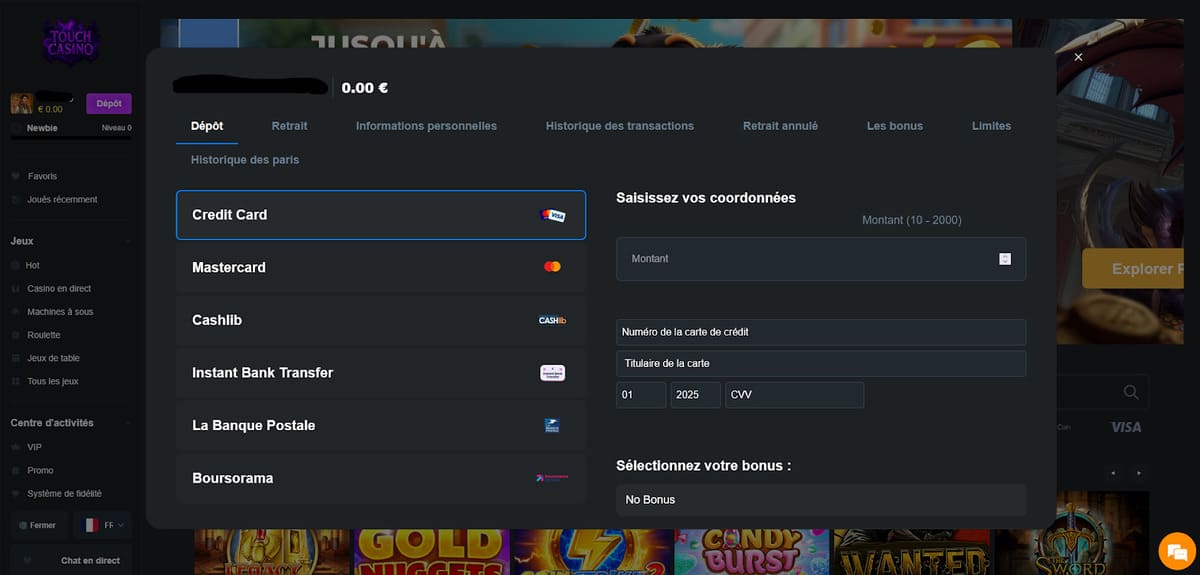Close the deposit dialog with X
The image size is (1200, 575).
point(1078,58)
